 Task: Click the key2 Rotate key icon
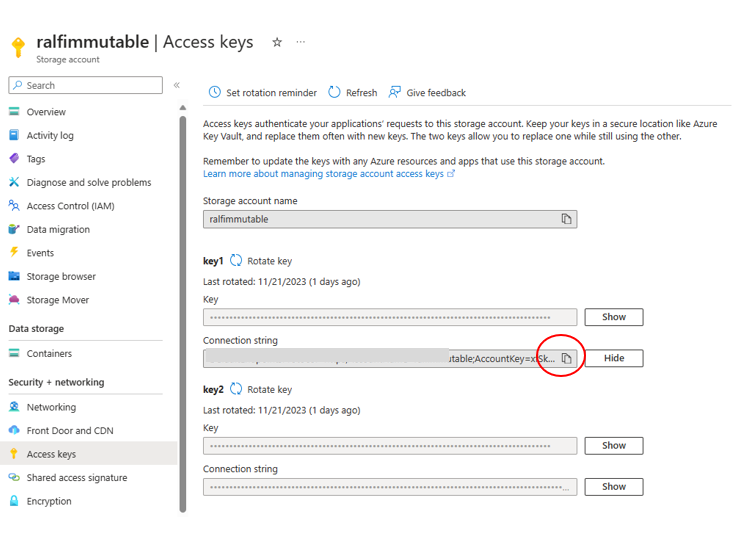[236, 389]
